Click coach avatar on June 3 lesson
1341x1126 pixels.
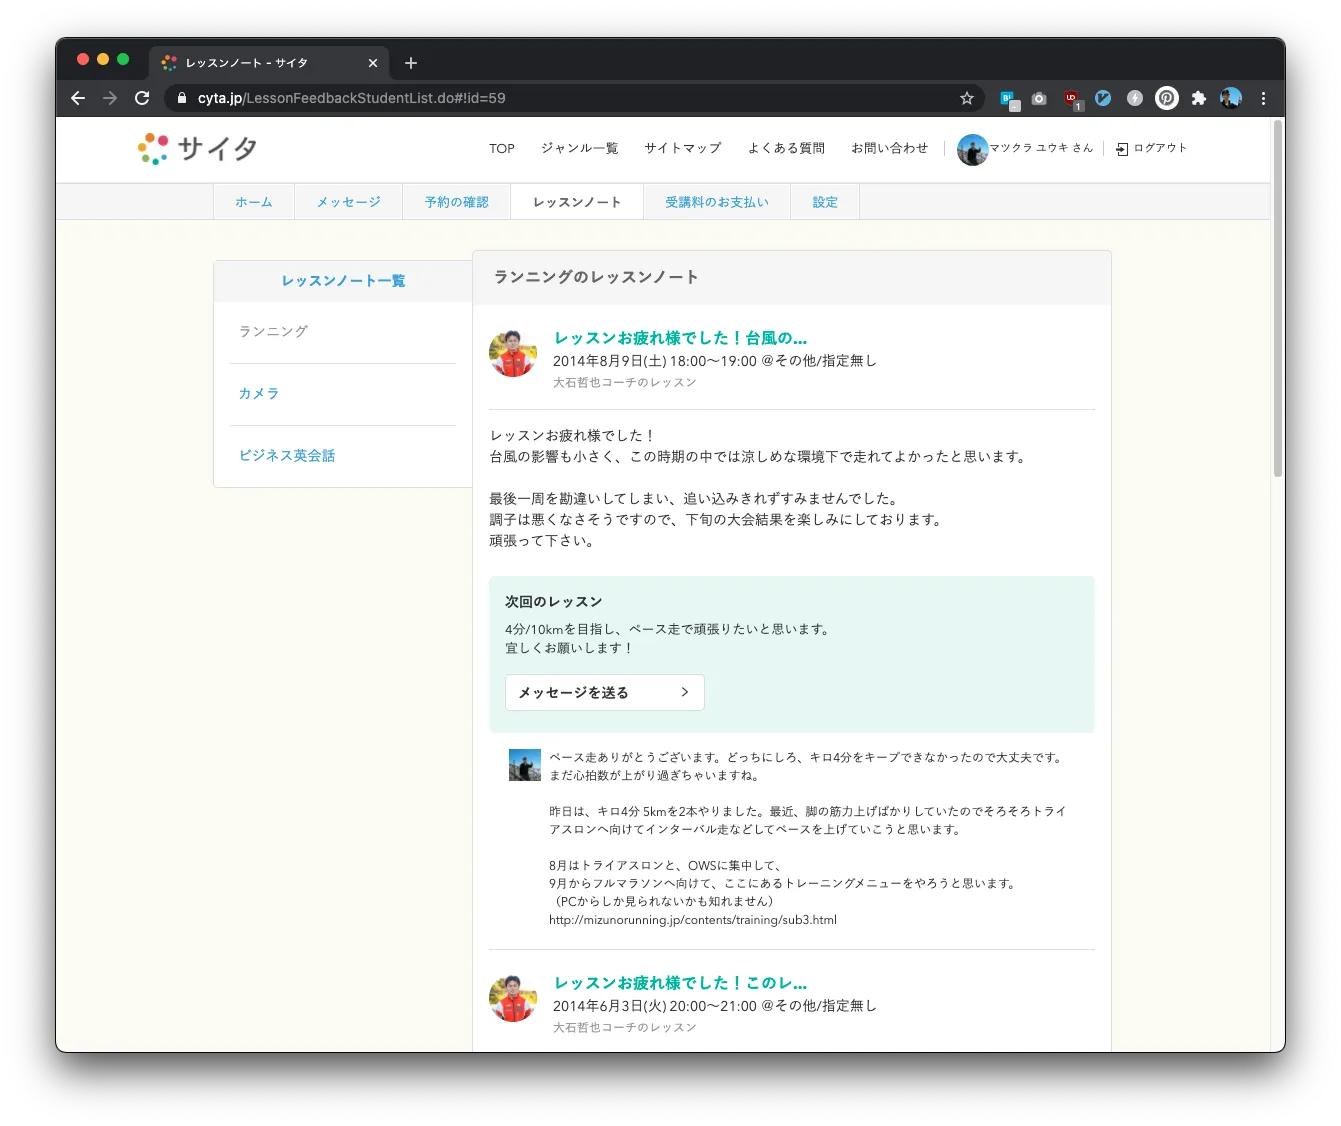pos(513,998)
